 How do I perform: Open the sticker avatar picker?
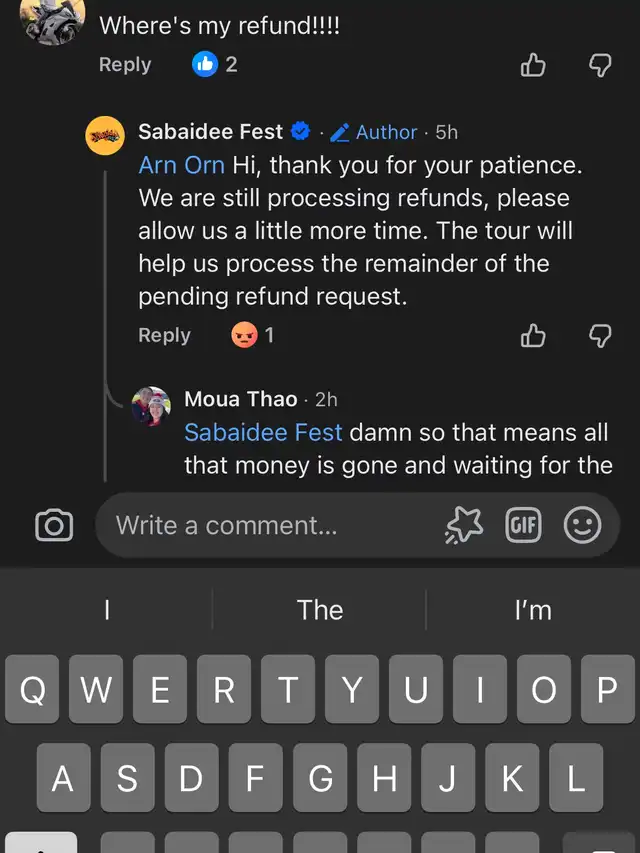tap(464, 525)
